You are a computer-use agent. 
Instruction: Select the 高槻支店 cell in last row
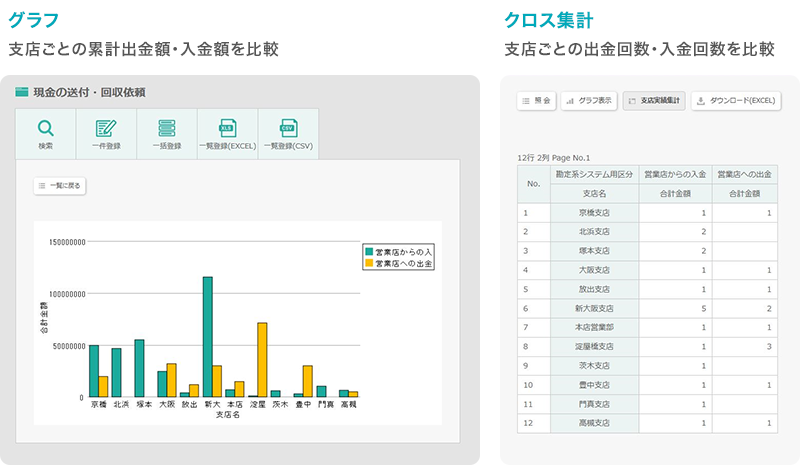pos(594,423)
